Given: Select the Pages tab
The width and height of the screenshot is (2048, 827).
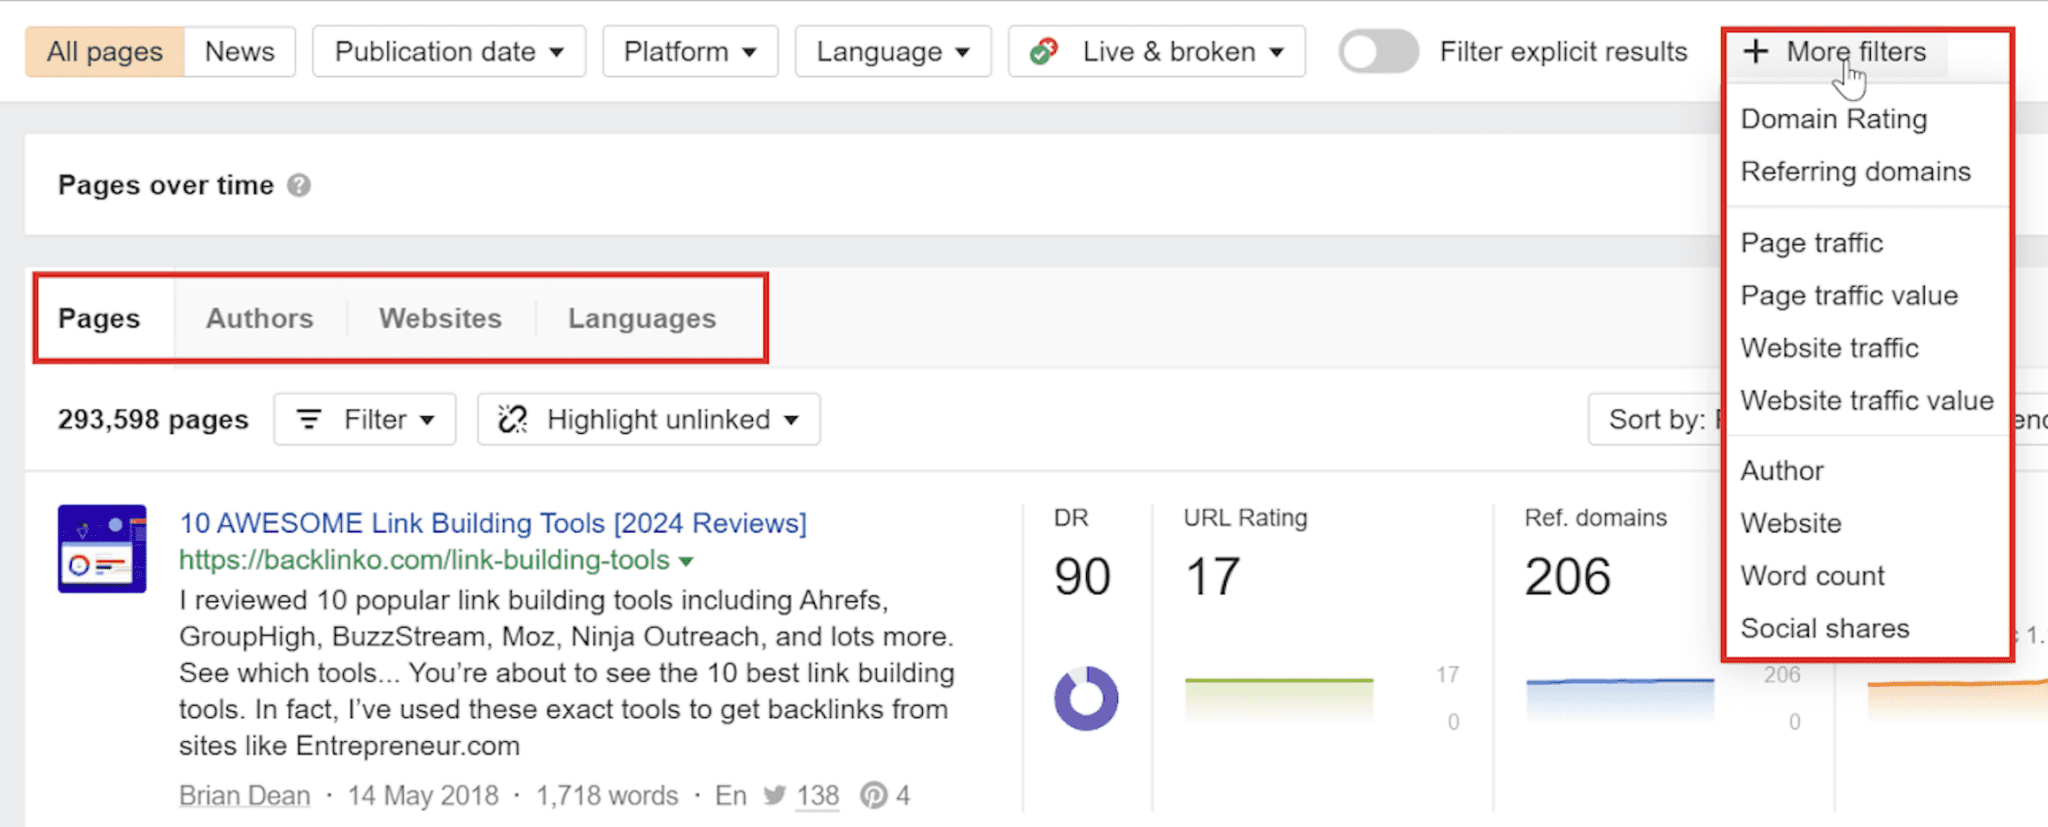Looking at the screenshot, I should pos(99,318).
